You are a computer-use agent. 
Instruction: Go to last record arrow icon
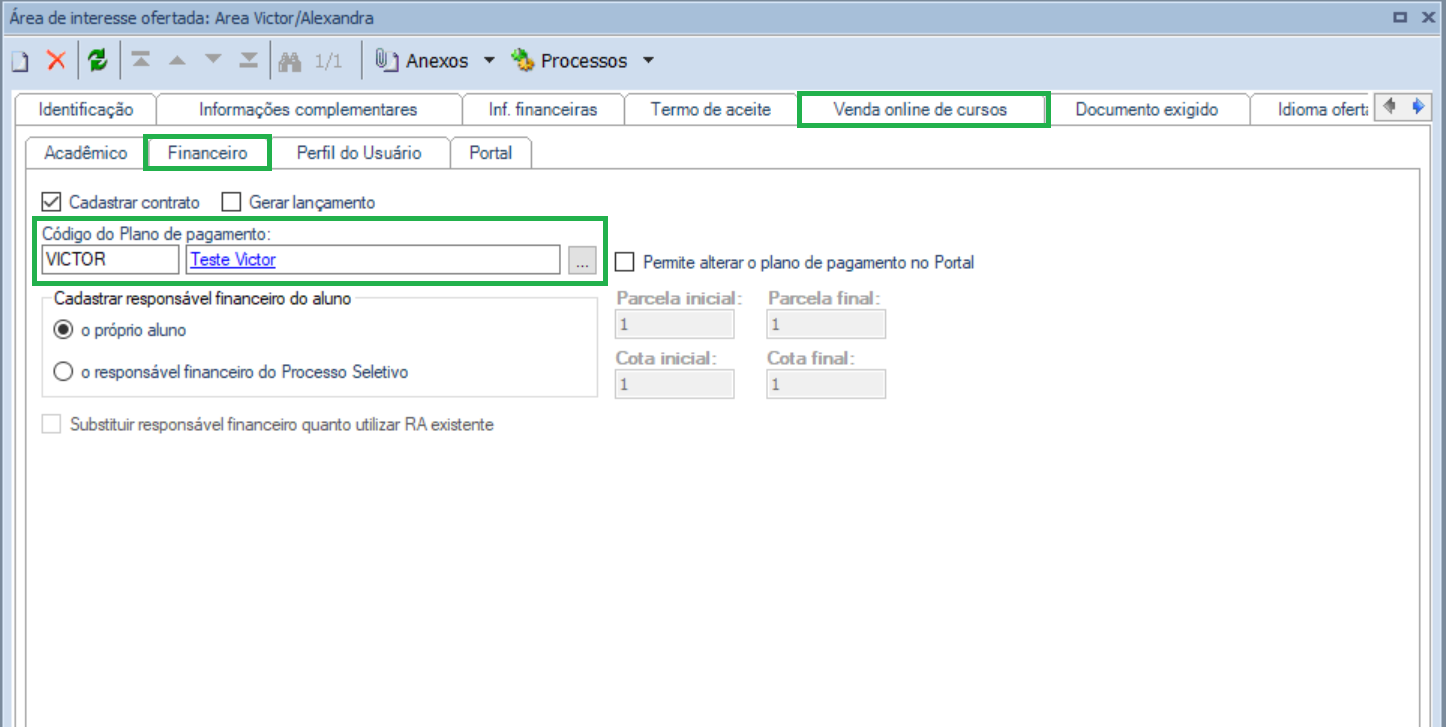coord(249,61)
